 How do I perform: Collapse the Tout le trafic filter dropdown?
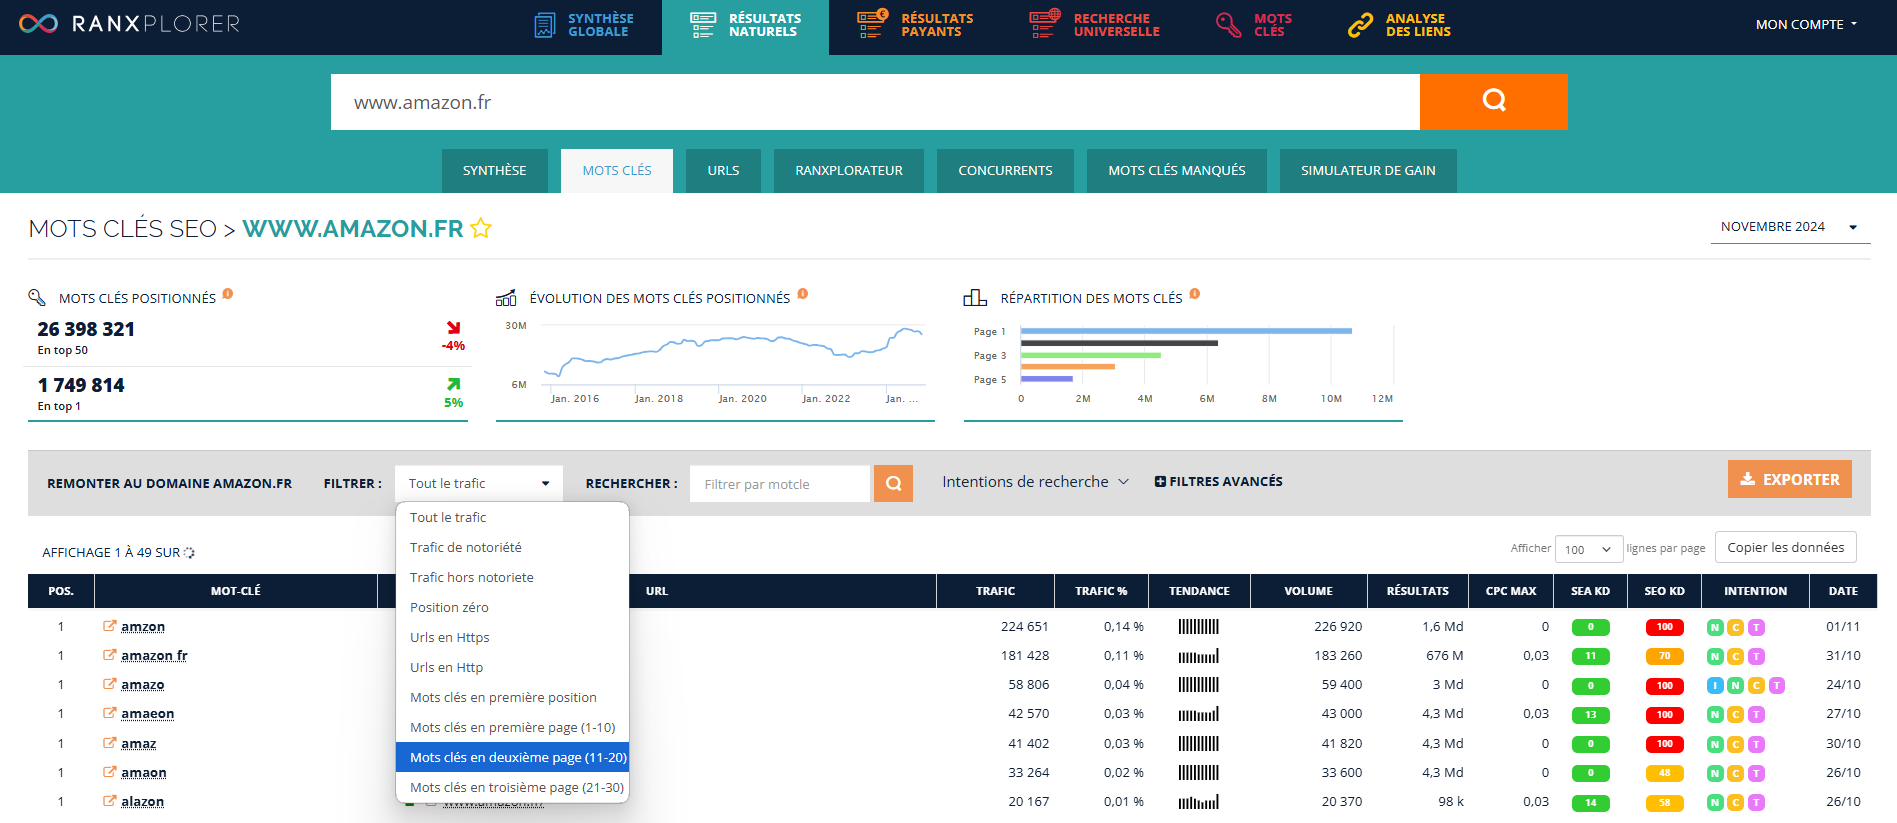pyautogui.click(x=479, y=483)
